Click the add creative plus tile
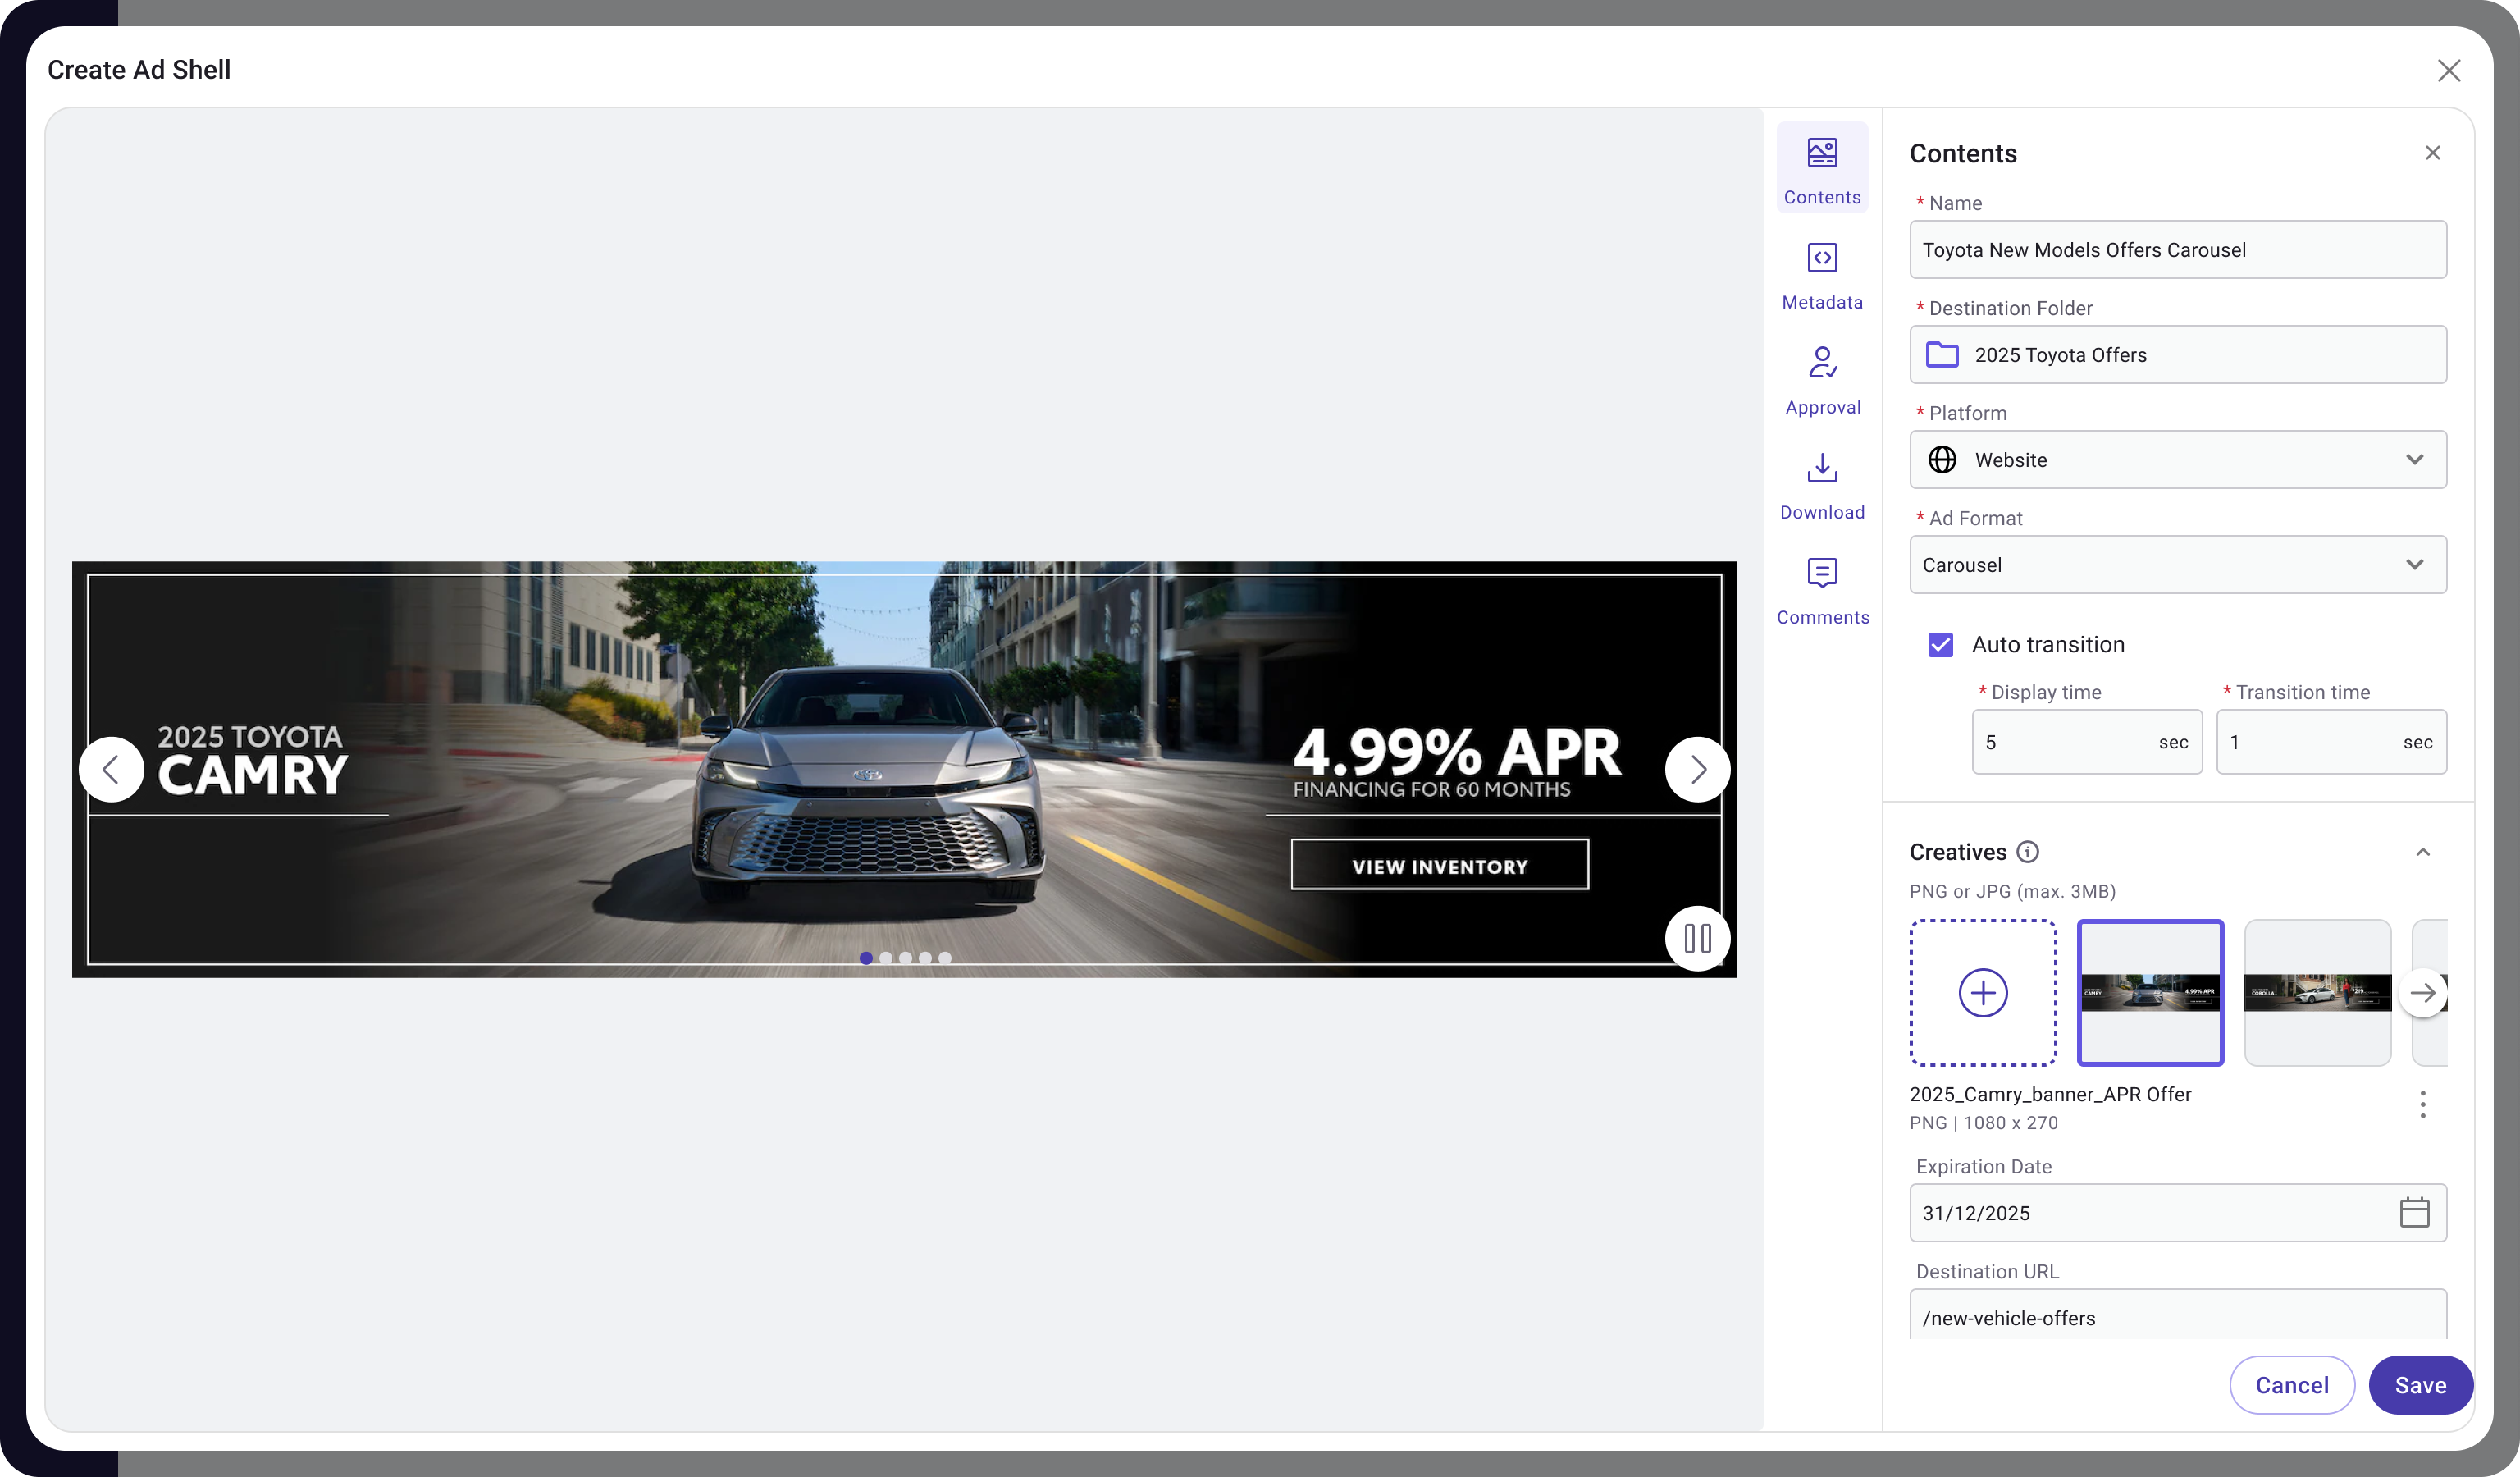This screenshot has height=1477, width=2520. click(x=1982, y=992)
